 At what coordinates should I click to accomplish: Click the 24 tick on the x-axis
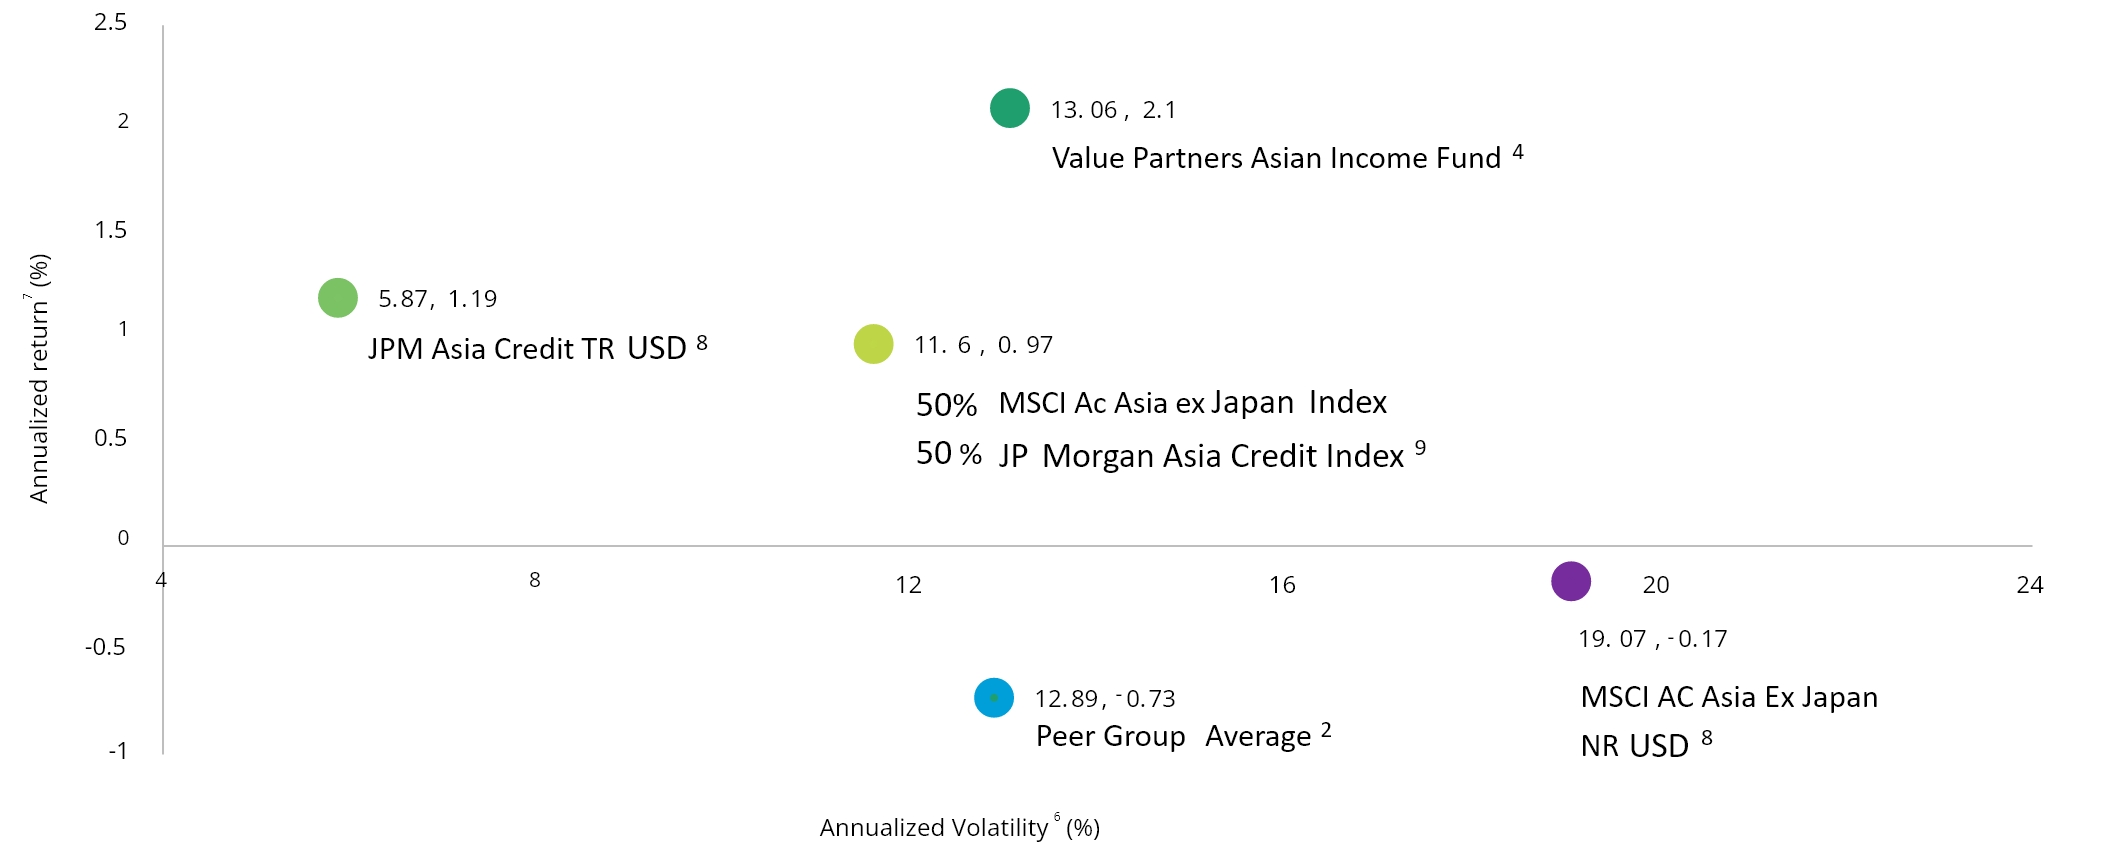[2029, 585]
